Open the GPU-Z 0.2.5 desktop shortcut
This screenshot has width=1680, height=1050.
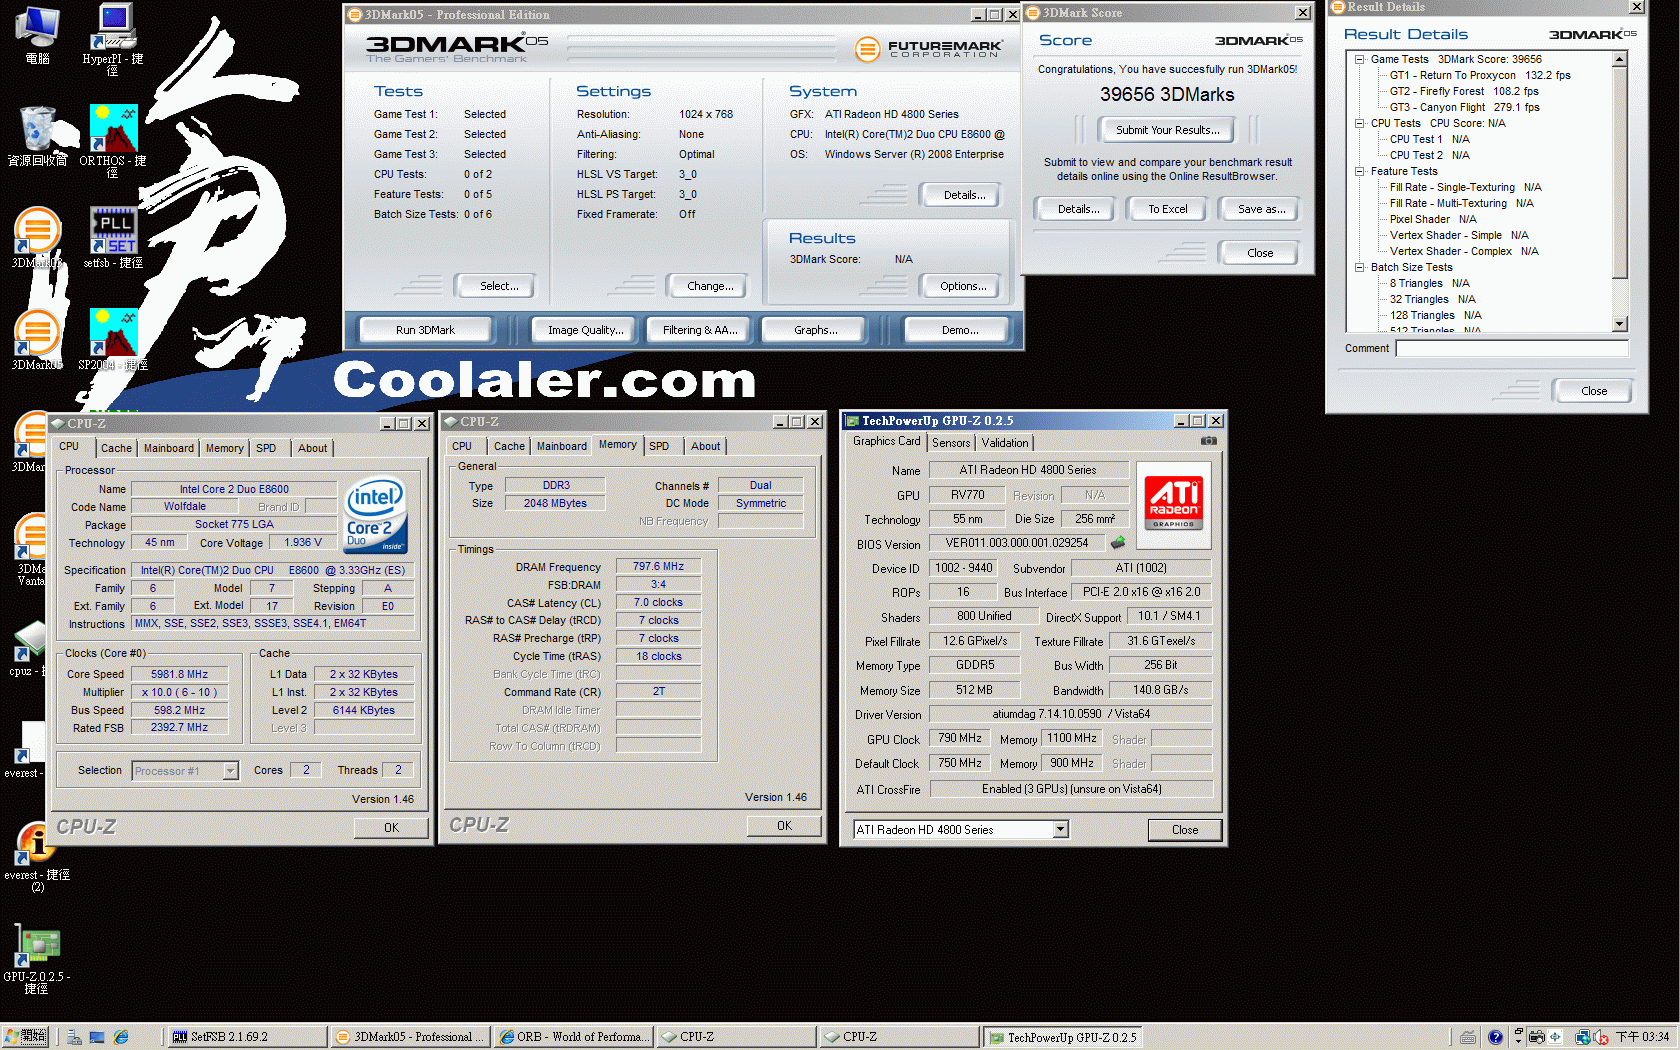37,960
